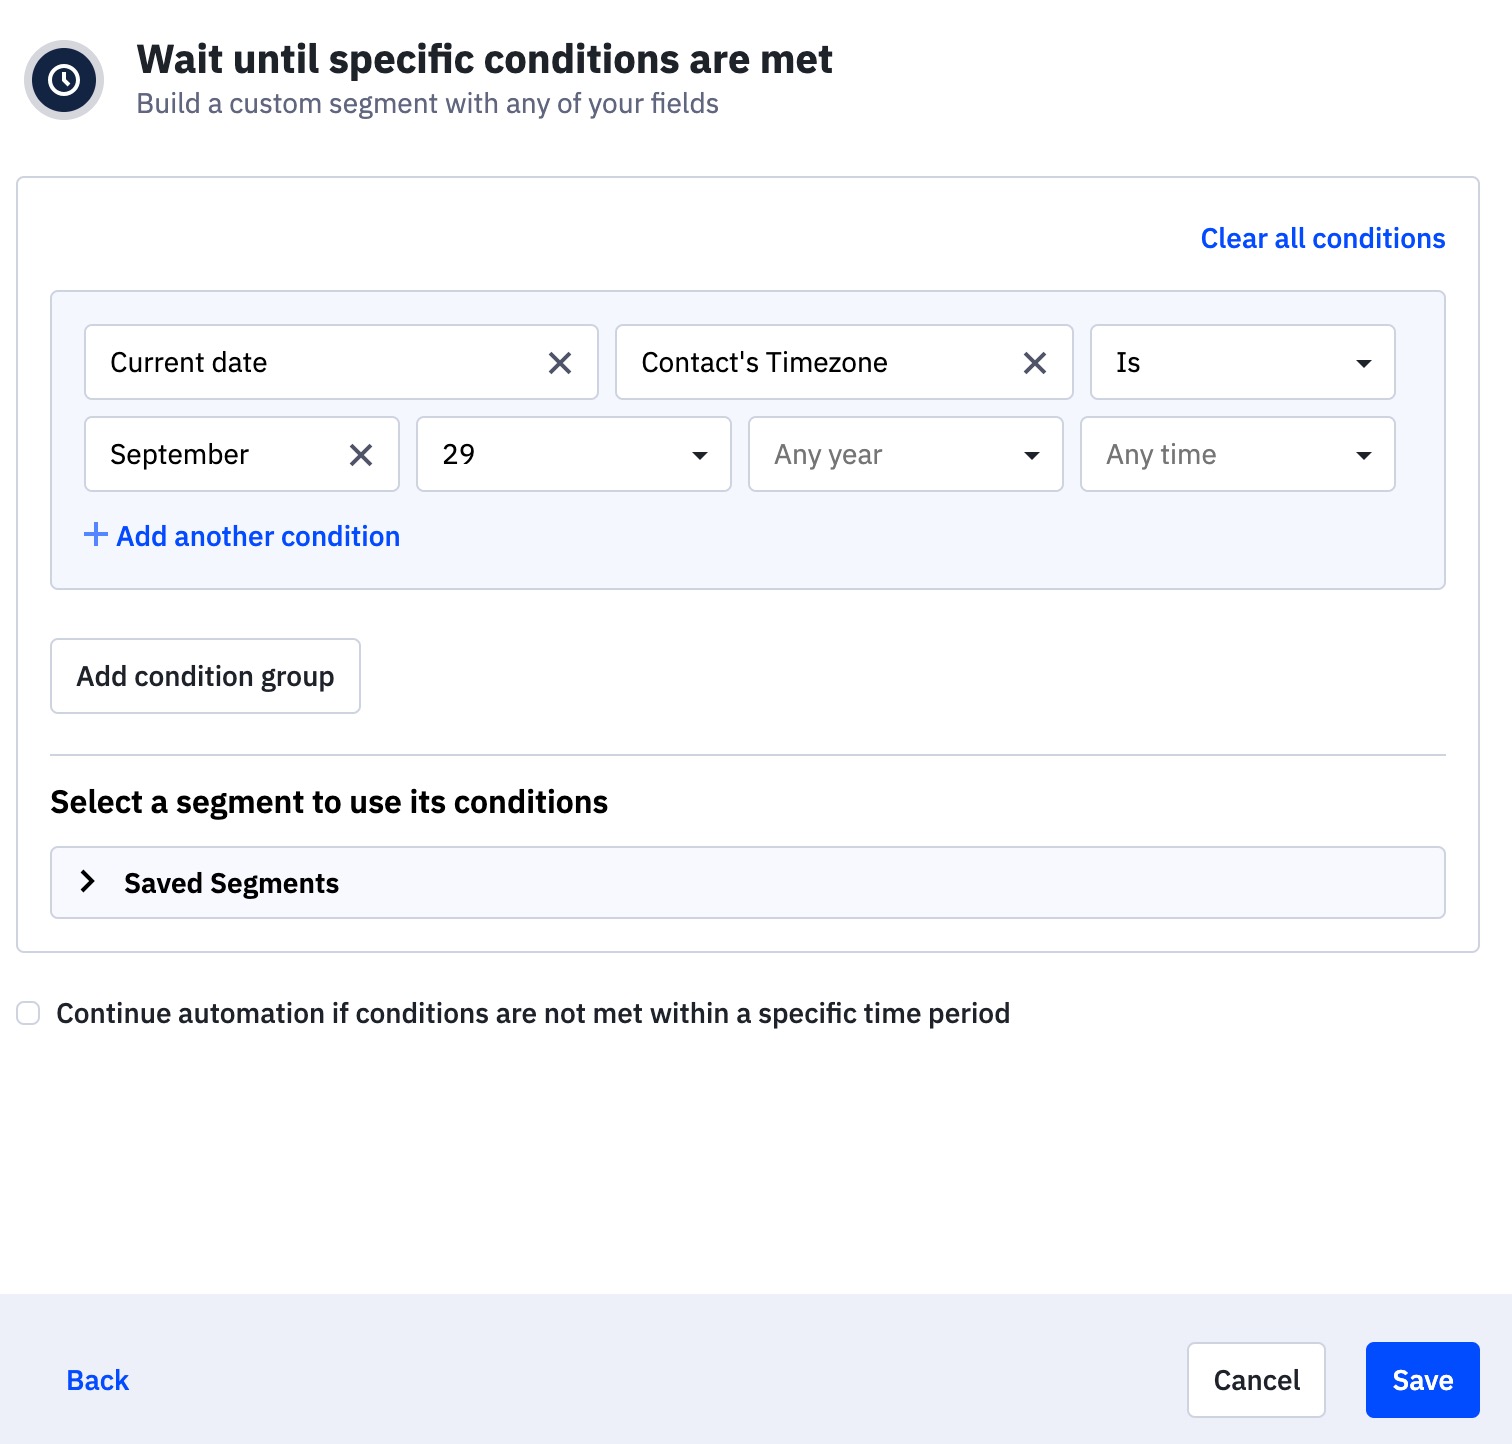
Task: Click Add another condition link
Action: coord(258,537)
